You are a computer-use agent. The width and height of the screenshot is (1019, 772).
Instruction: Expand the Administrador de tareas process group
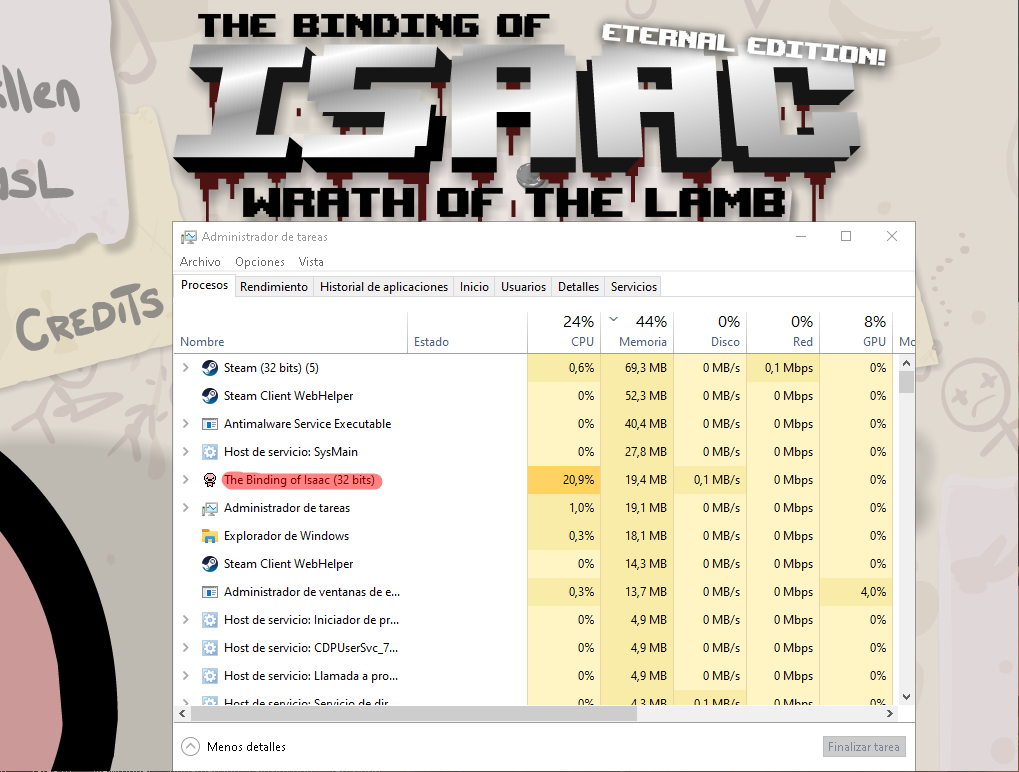186,508
